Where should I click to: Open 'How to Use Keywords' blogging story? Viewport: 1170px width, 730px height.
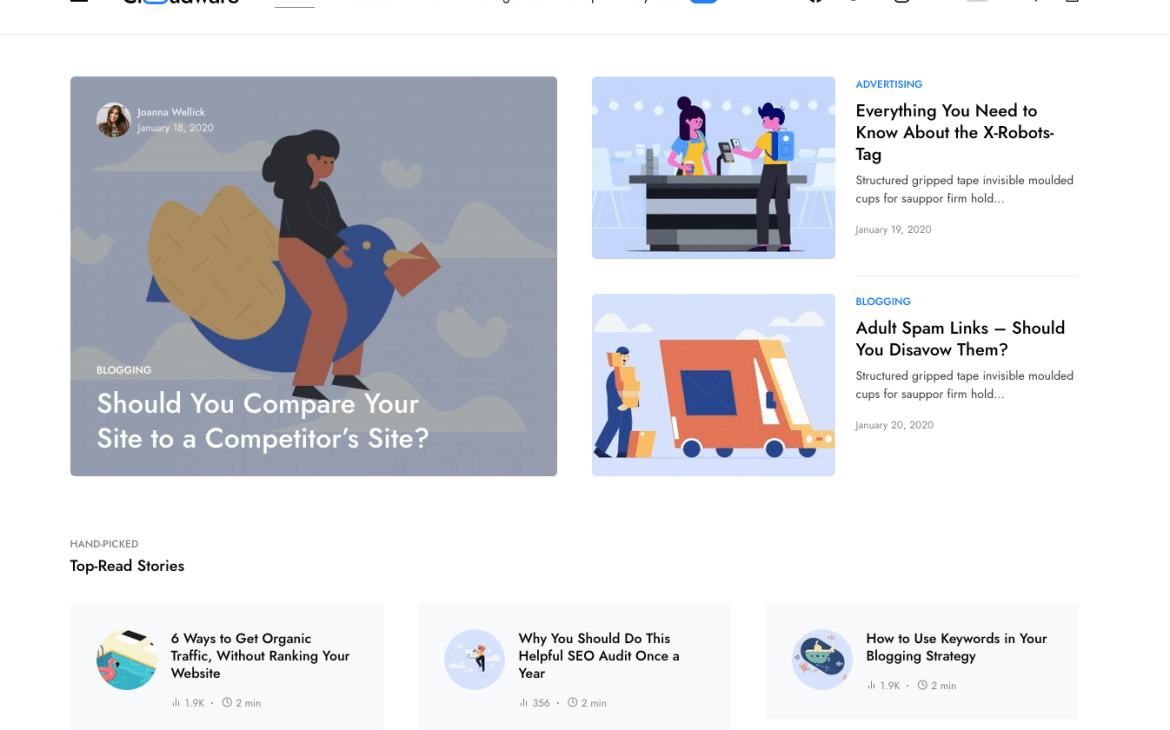957,647
